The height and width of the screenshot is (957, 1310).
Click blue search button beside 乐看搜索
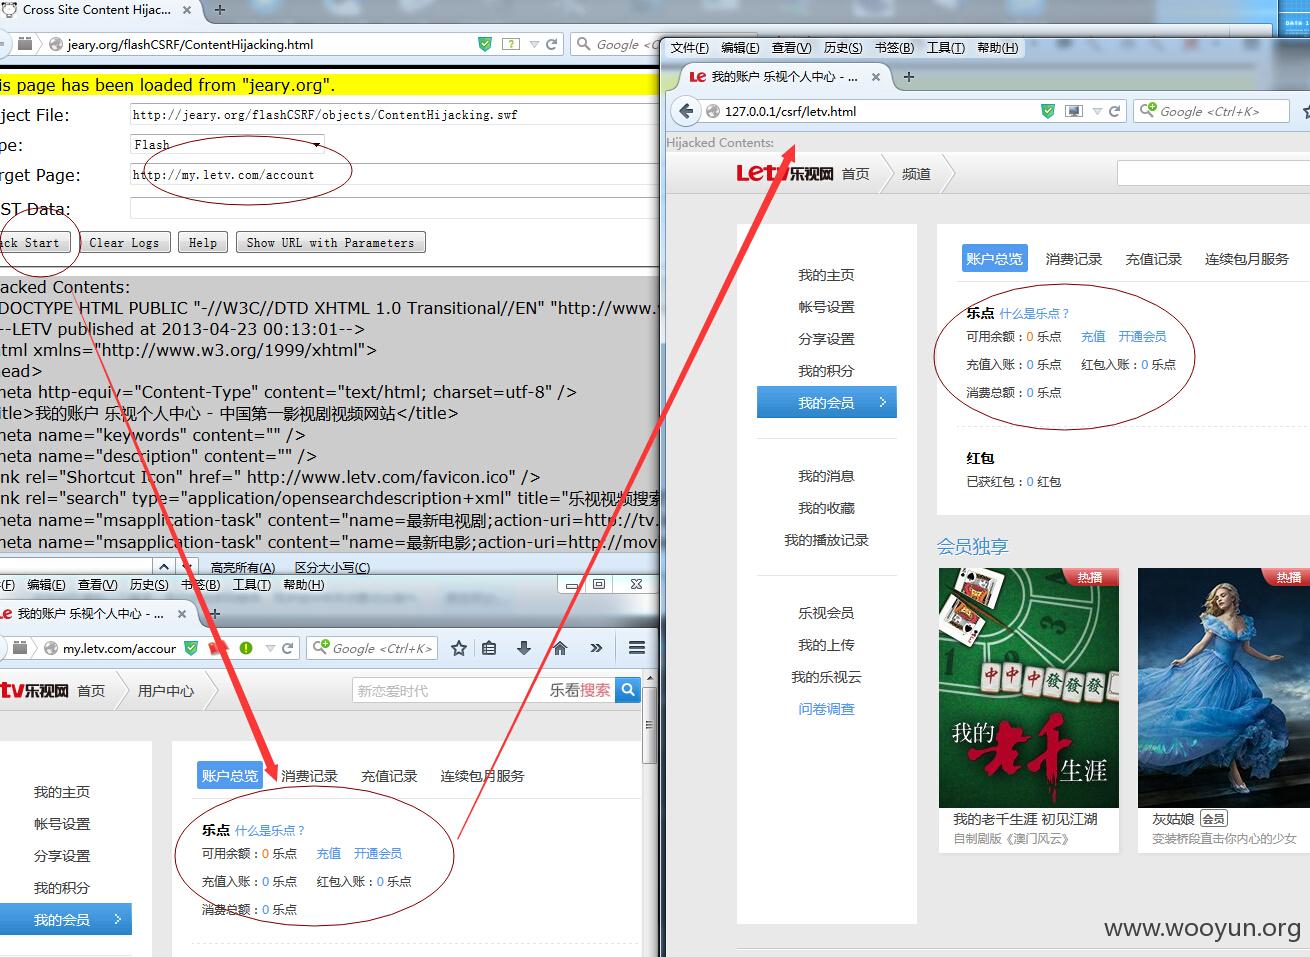[x=628, y=690]
